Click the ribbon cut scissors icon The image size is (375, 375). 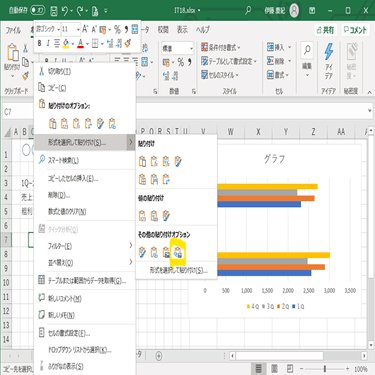point(25,48)
